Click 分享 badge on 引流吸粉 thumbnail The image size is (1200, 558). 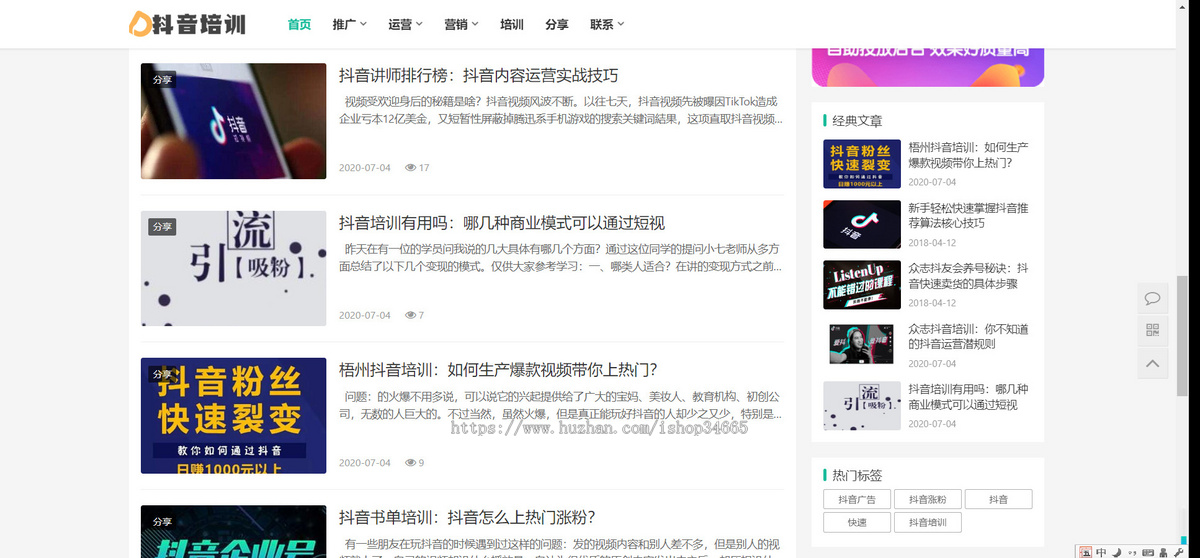pos(162,227)
